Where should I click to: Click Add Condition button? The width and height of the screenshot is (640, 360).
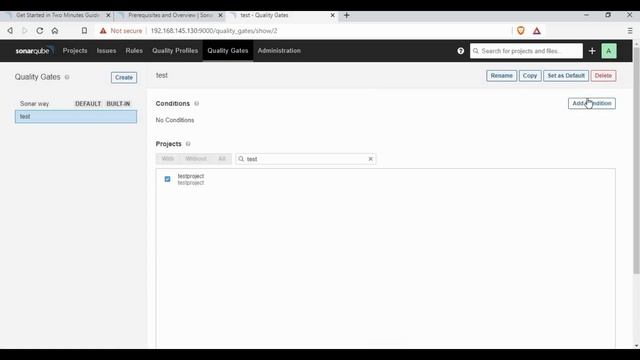pos(591,103)
